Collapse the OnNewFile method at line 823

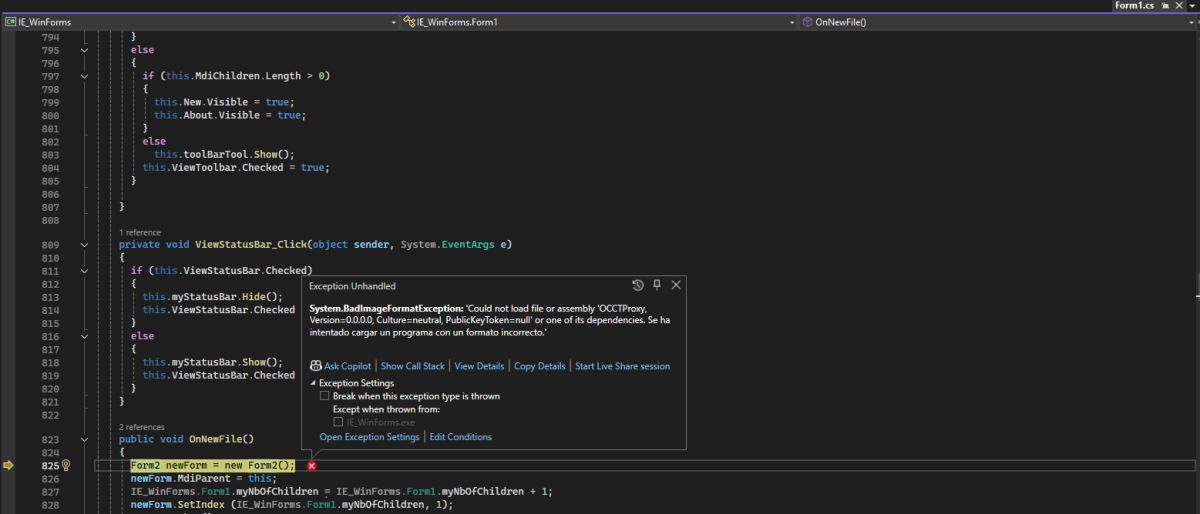(84, 440)
